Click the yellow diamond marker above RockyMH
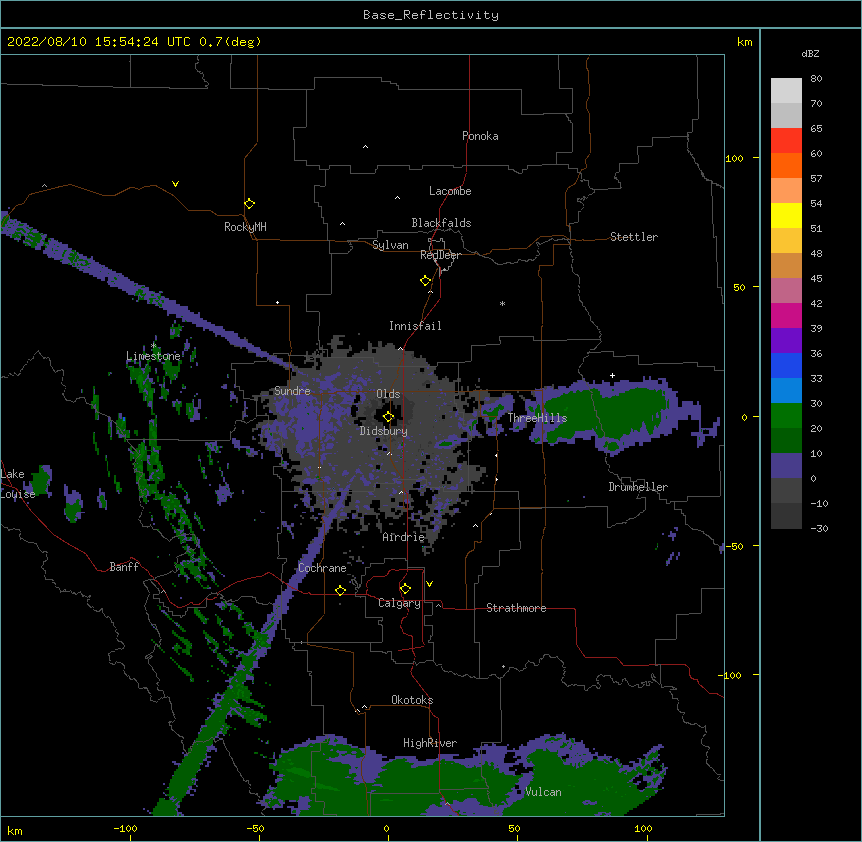Viewport: 862px width, 842px height. tap(249, 204)
